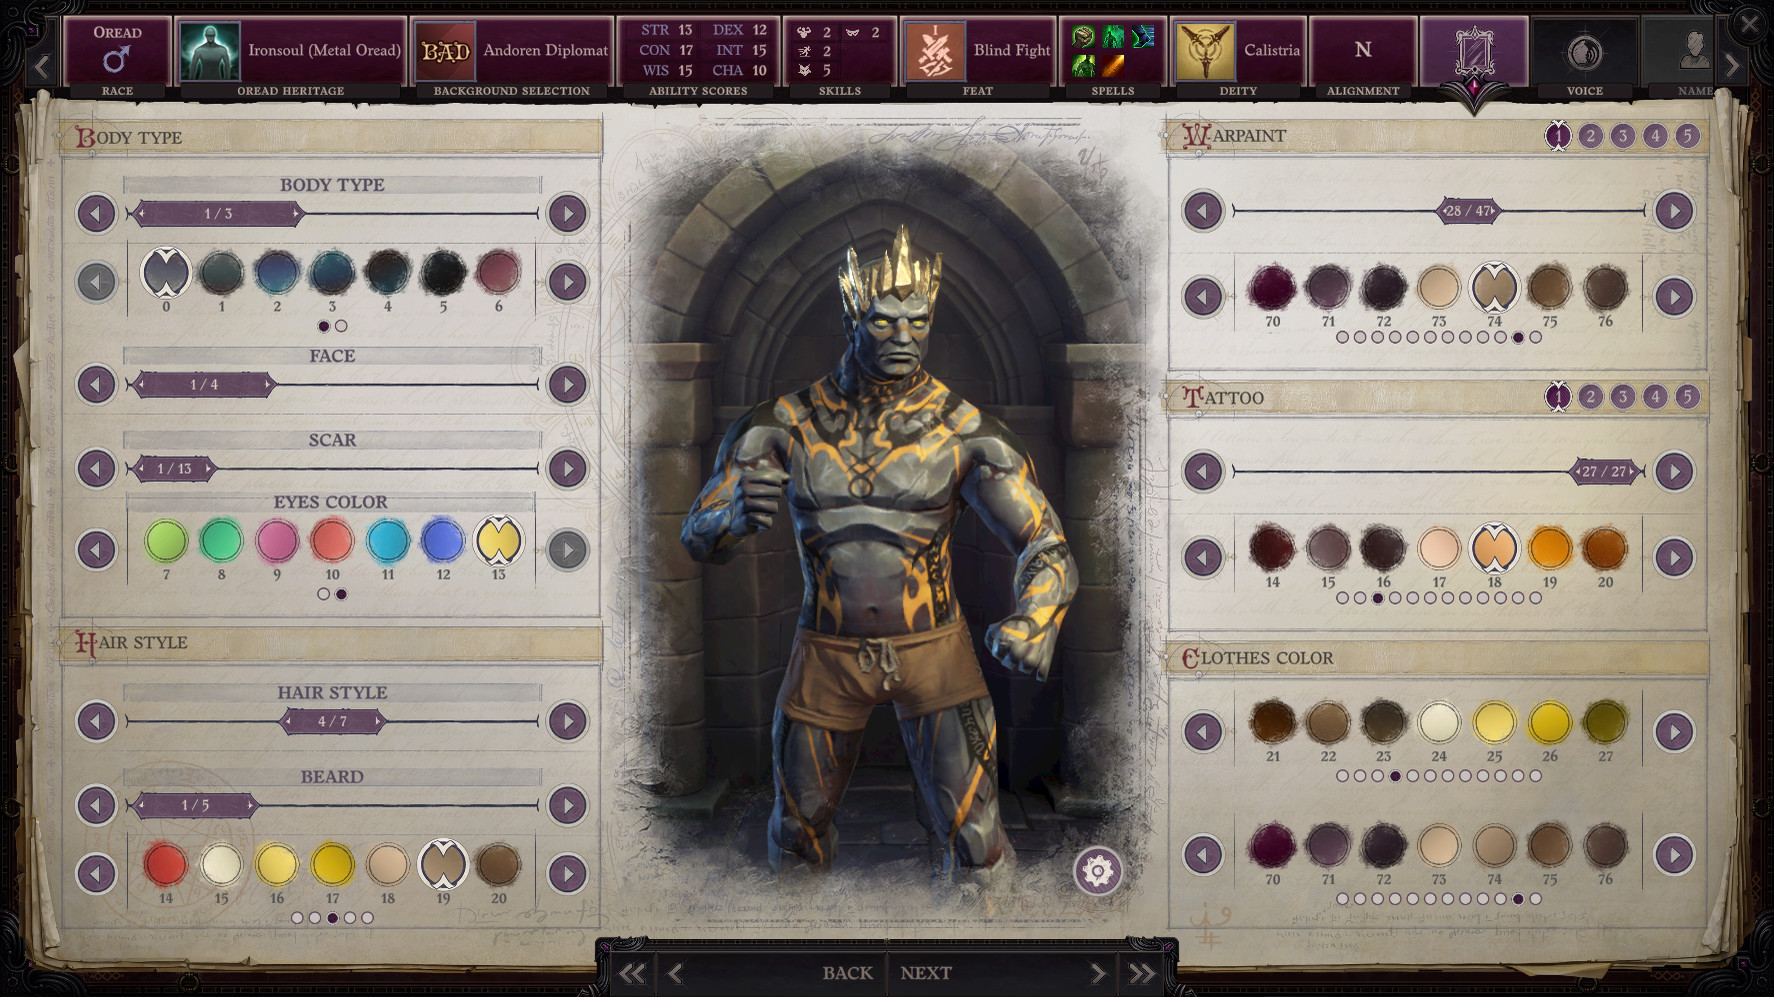Select the second page dot under Eyes Color
Viewport: 1774px width, 997px height.
[x=344, y=594]
